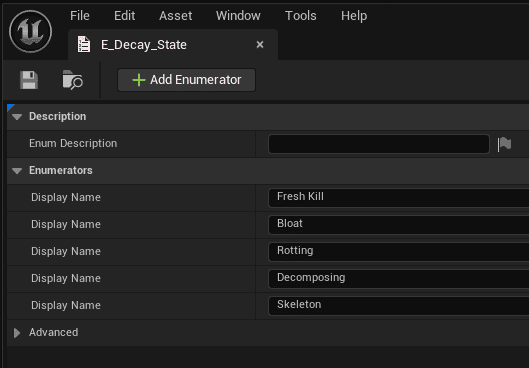The width and height of the screenshot is (529, 368).
Task: Add a new enumerator
Action: (x=187, y=80)
